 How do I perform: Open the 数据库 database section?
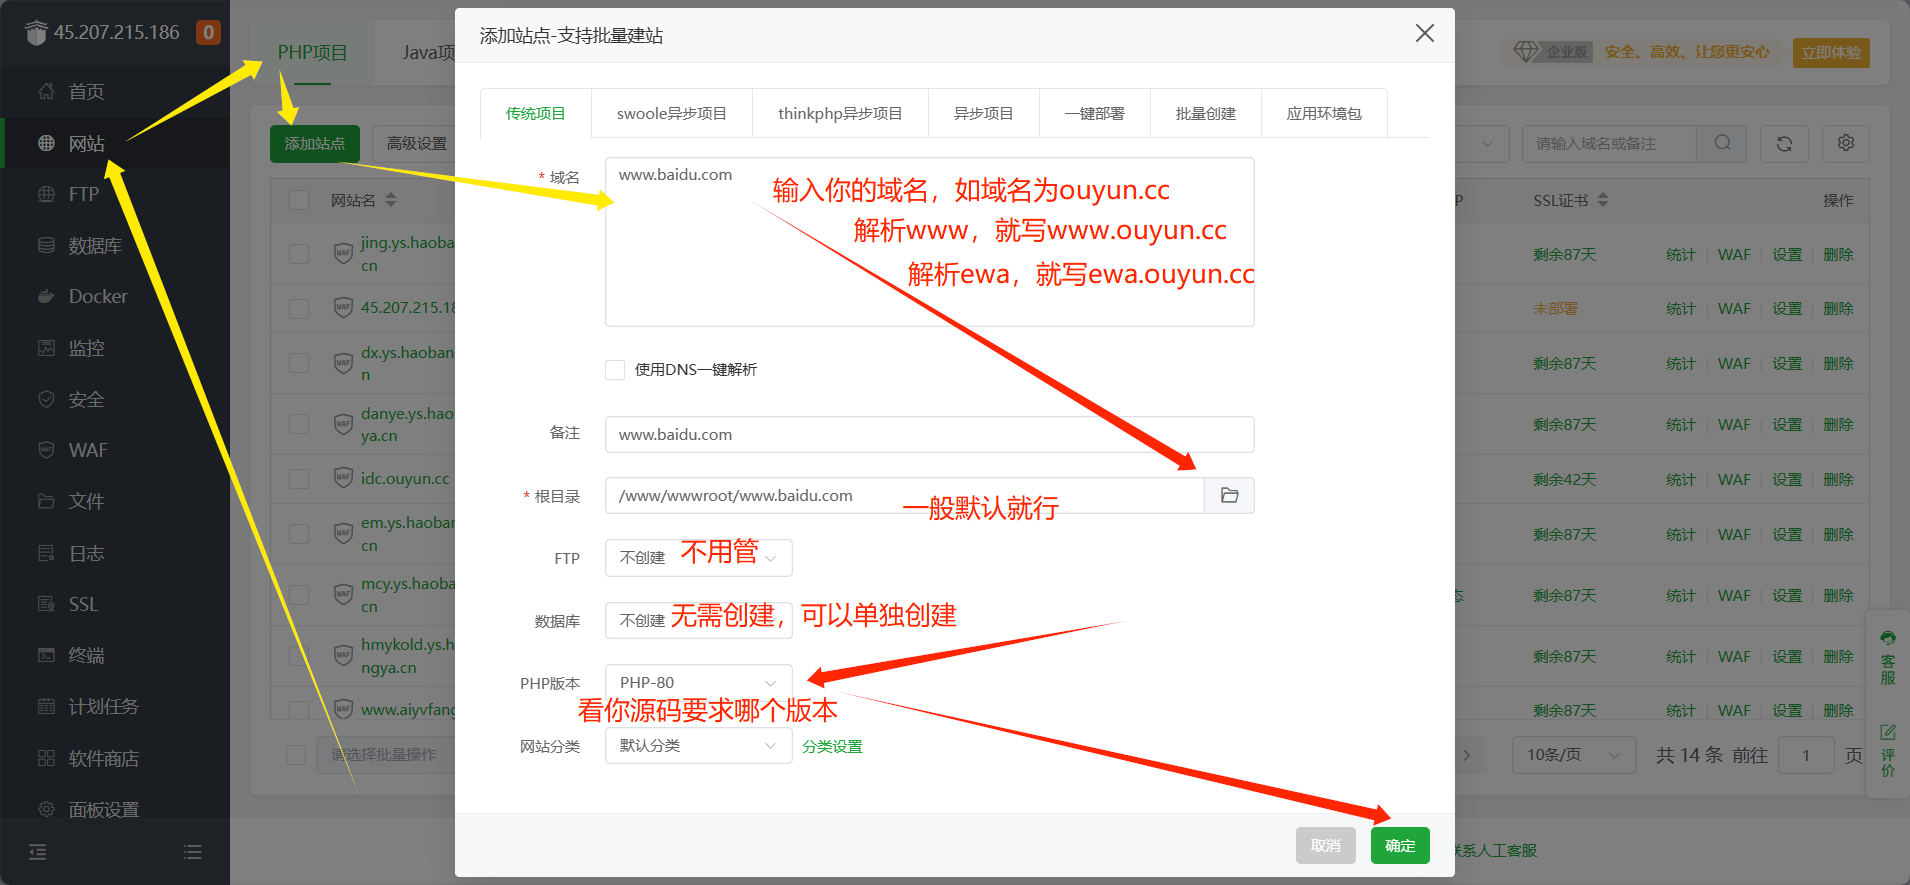tap(94, 246)
